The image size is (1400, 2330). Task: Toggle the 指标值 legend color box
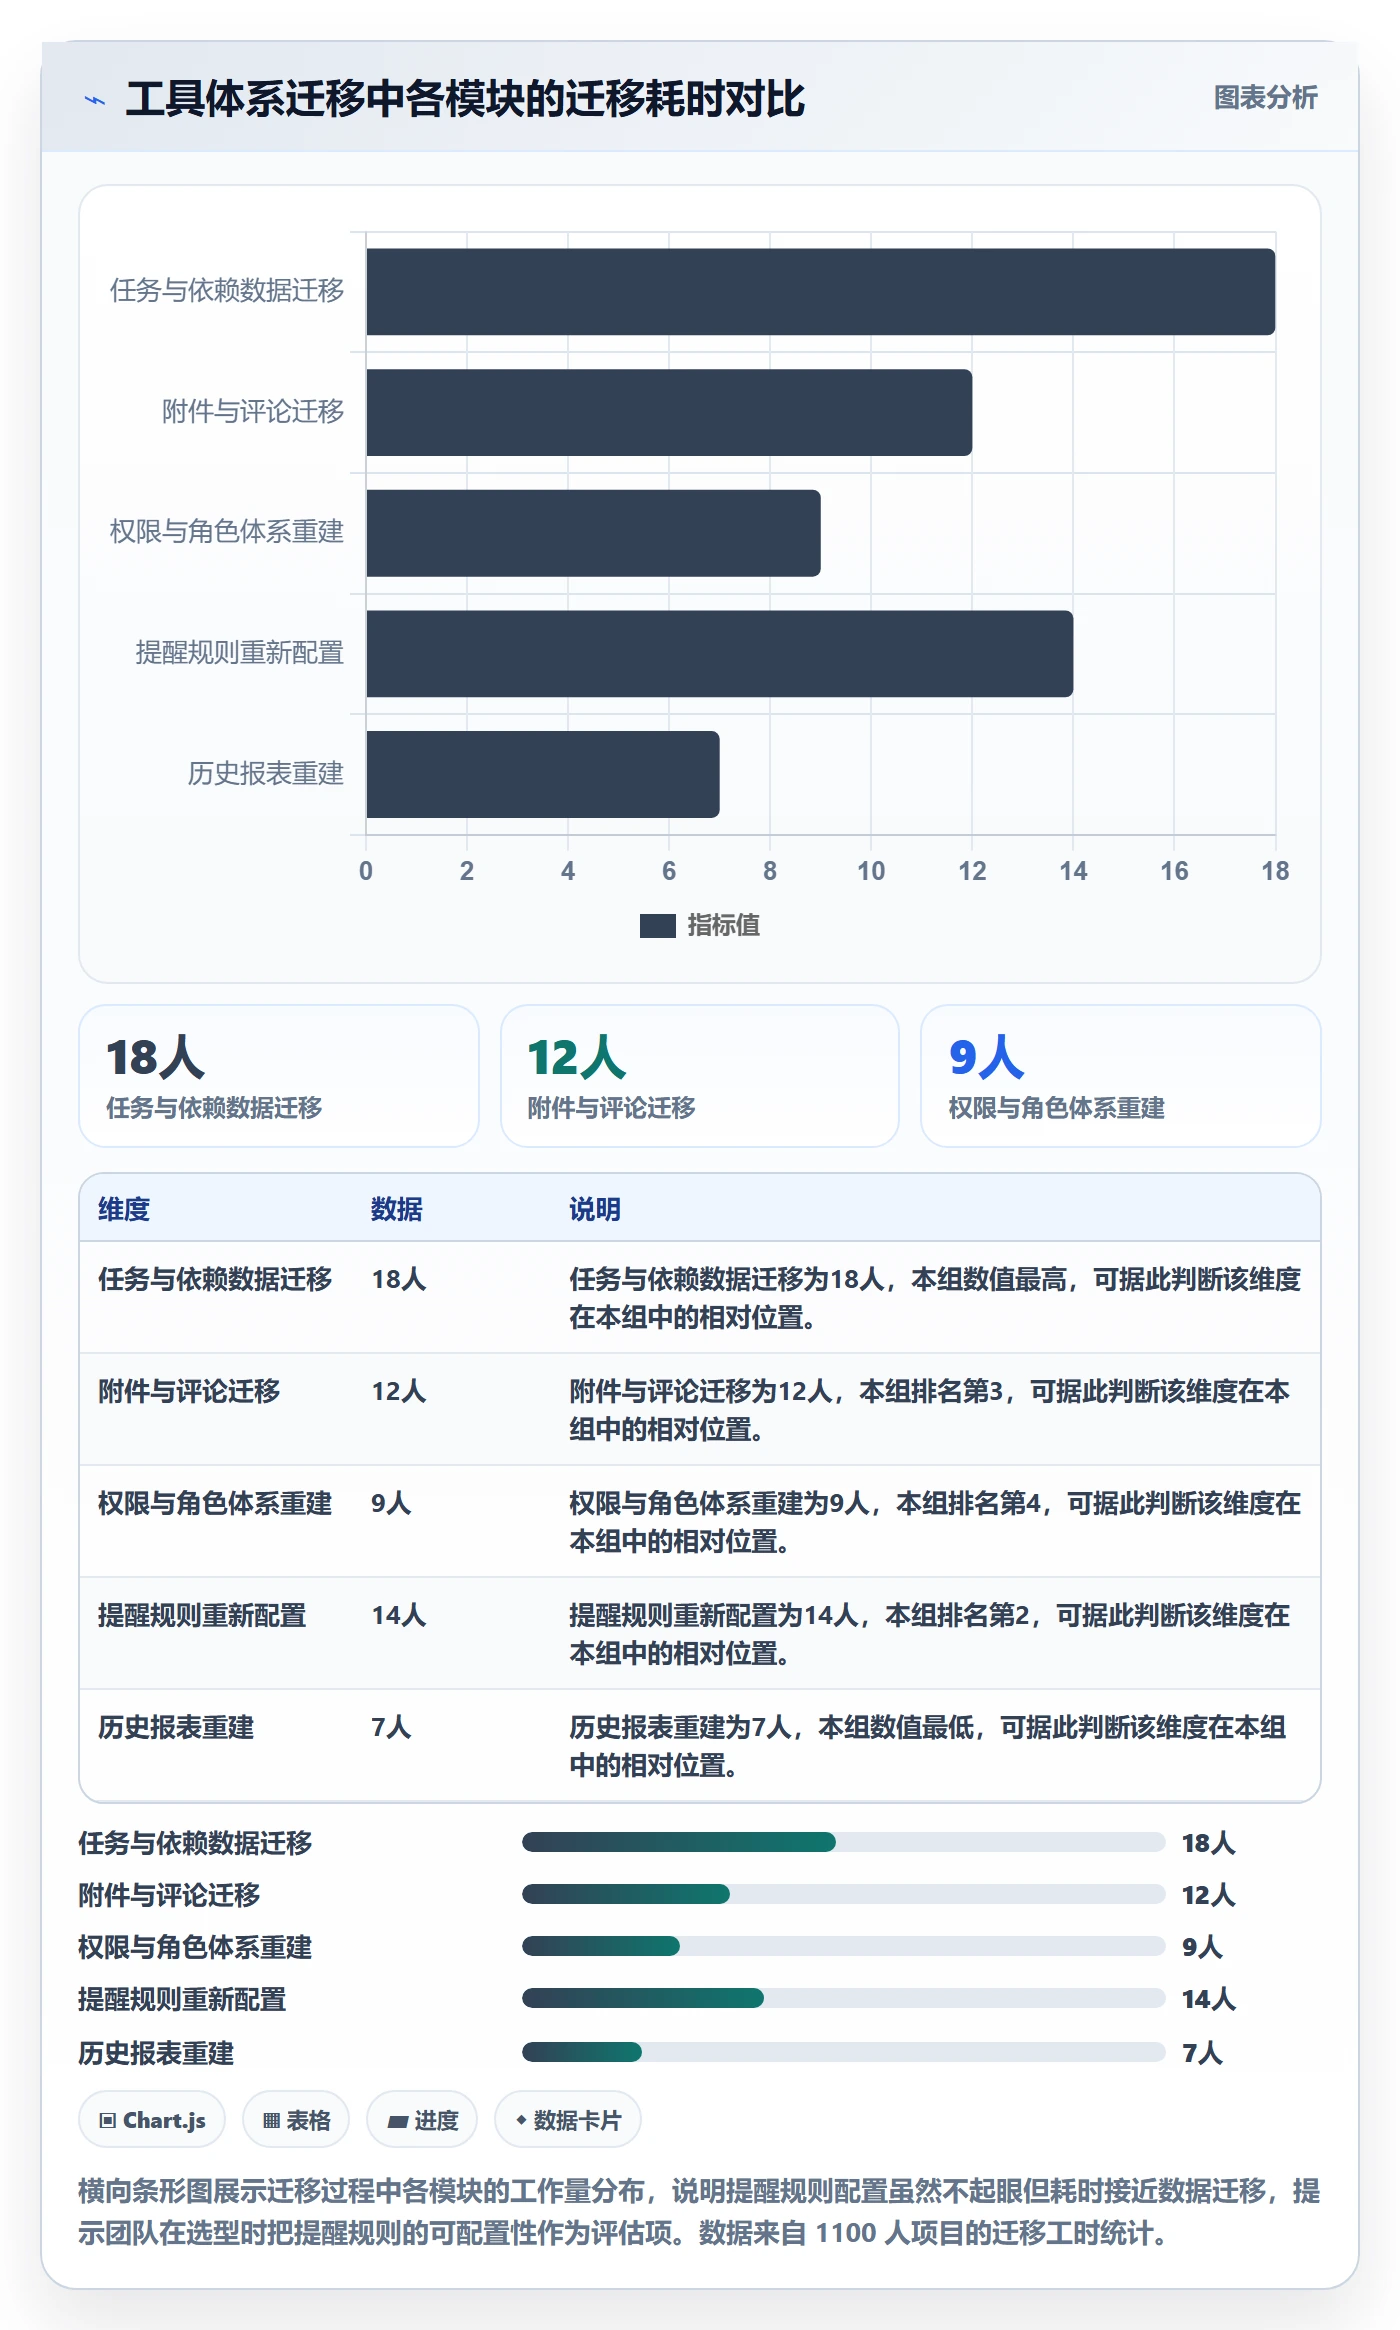657,926
